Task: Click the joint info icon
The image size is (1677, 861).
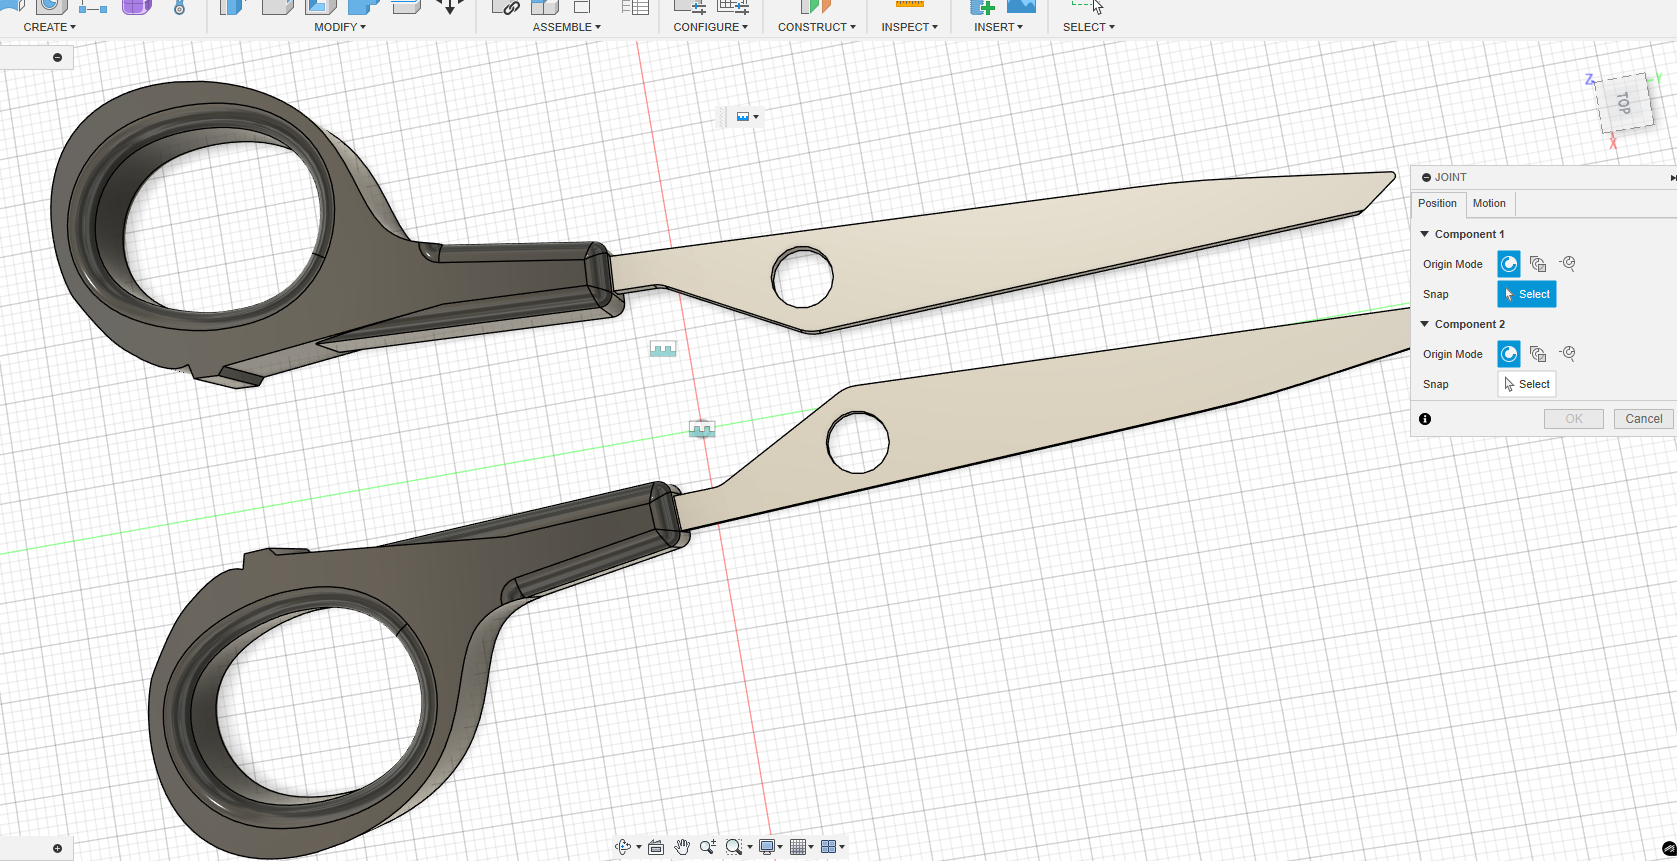Action: (x=1425, y=419)
